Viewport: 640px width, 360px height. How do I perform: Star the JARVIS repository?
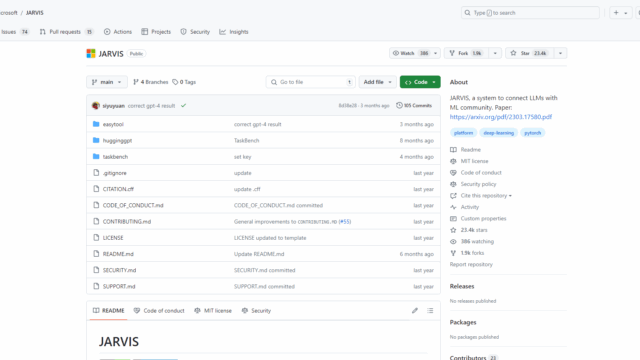[x=529, y=53]
